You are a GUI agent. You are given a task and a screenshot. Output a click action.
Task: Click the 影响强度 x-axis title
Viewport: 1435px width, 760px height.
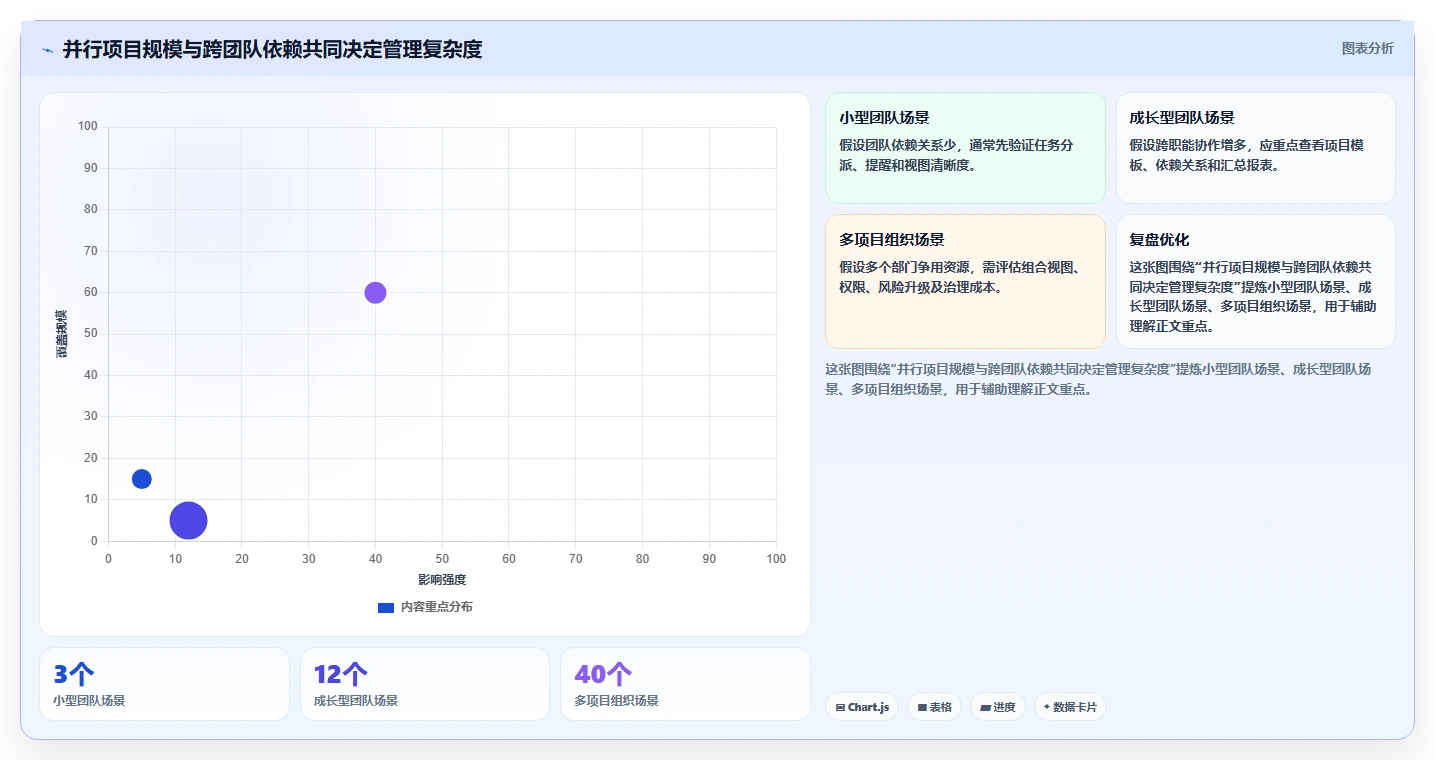(442, 580)
